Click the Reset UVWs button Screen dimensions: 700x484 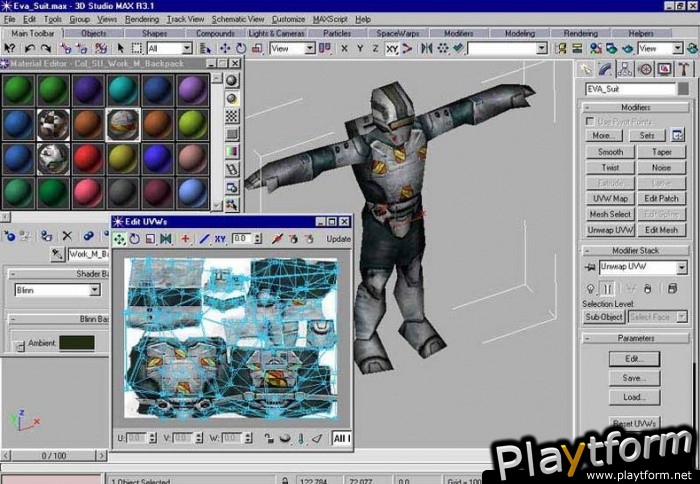pyautogui.click(x=634, y=423)
